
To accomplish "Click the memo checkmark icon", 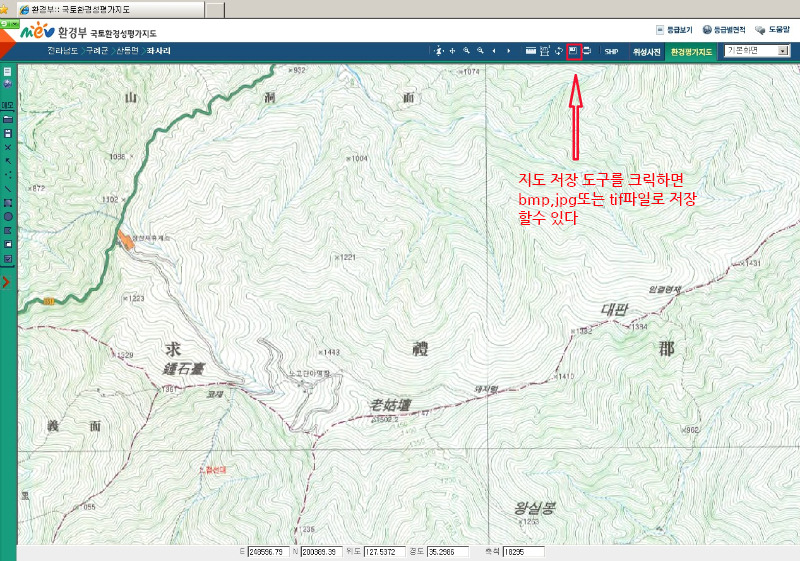I will (x=8, y=259).
